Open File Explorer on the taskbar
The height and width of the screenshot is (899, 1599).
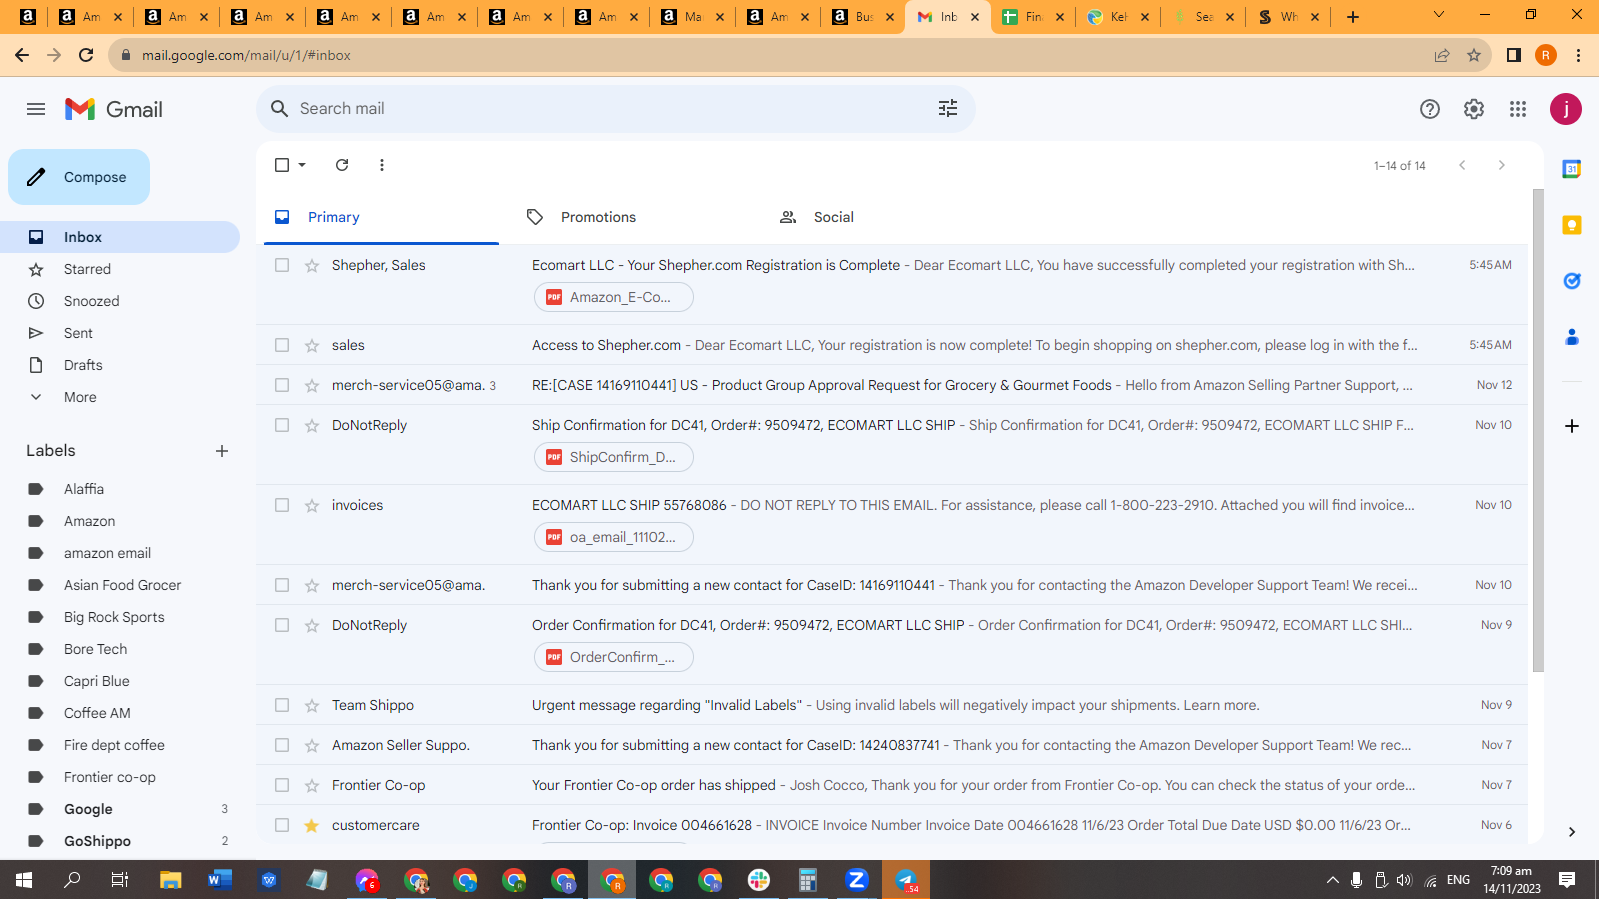click(x=171, y=880)
